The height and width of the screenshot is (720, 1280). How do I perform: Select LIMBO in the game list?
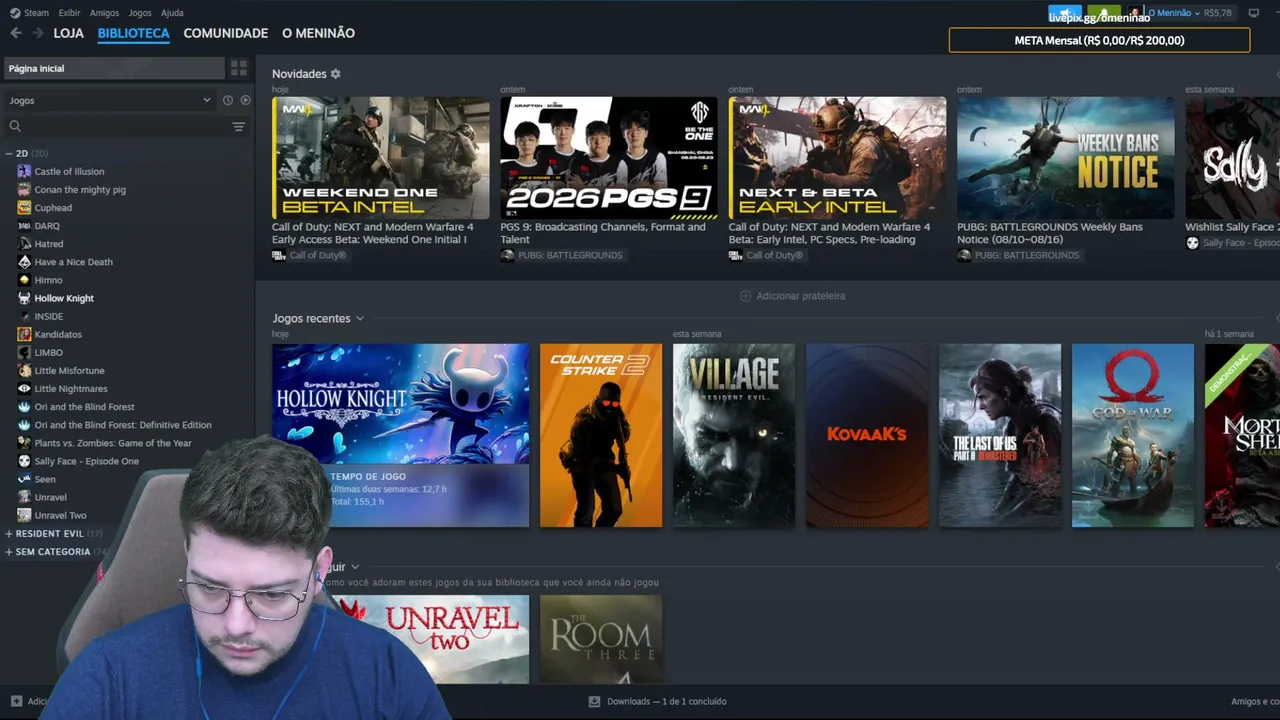49,353
